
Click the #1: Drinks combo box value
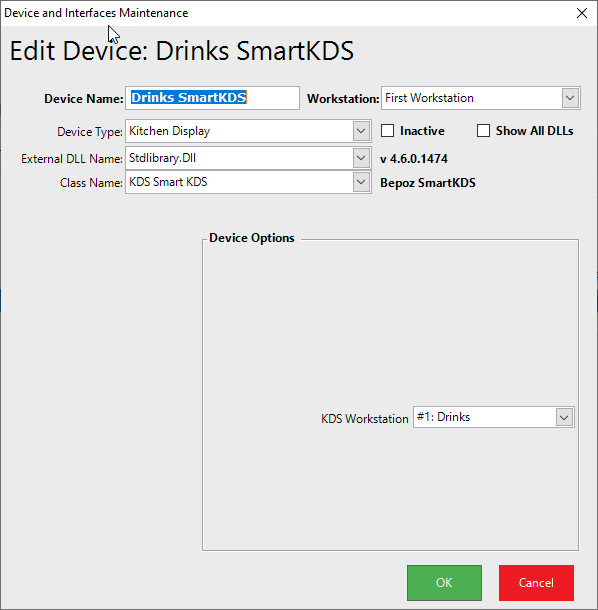tap(444, 417)
